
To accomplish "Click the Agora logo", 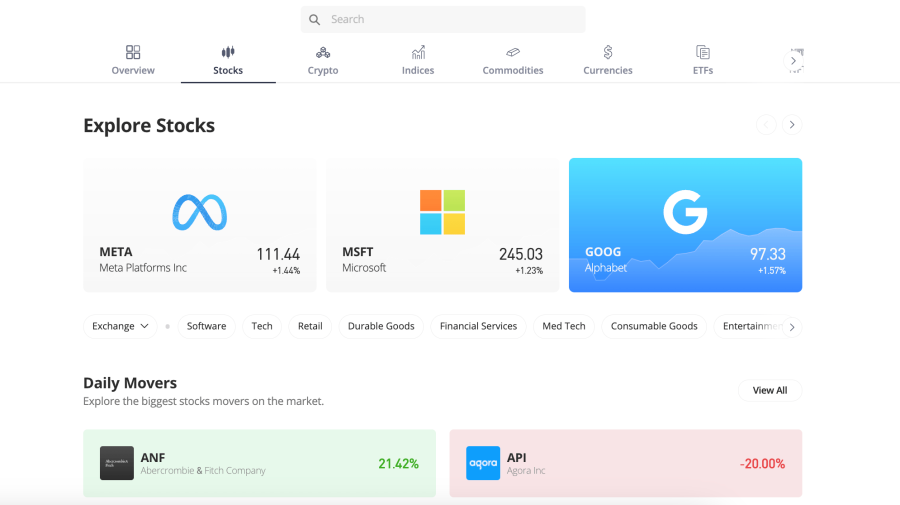I will tap(483, 463).
